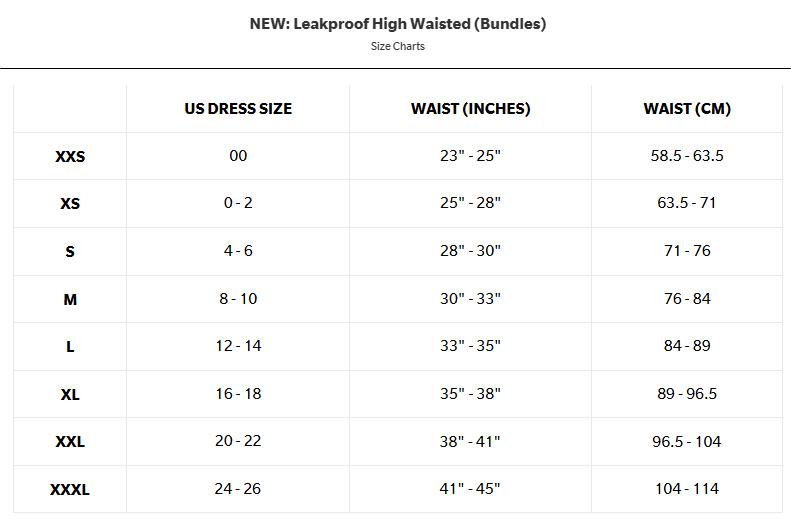Click the L size row label
The width and height of the screenshot is (791, 528).
point(70,346)
